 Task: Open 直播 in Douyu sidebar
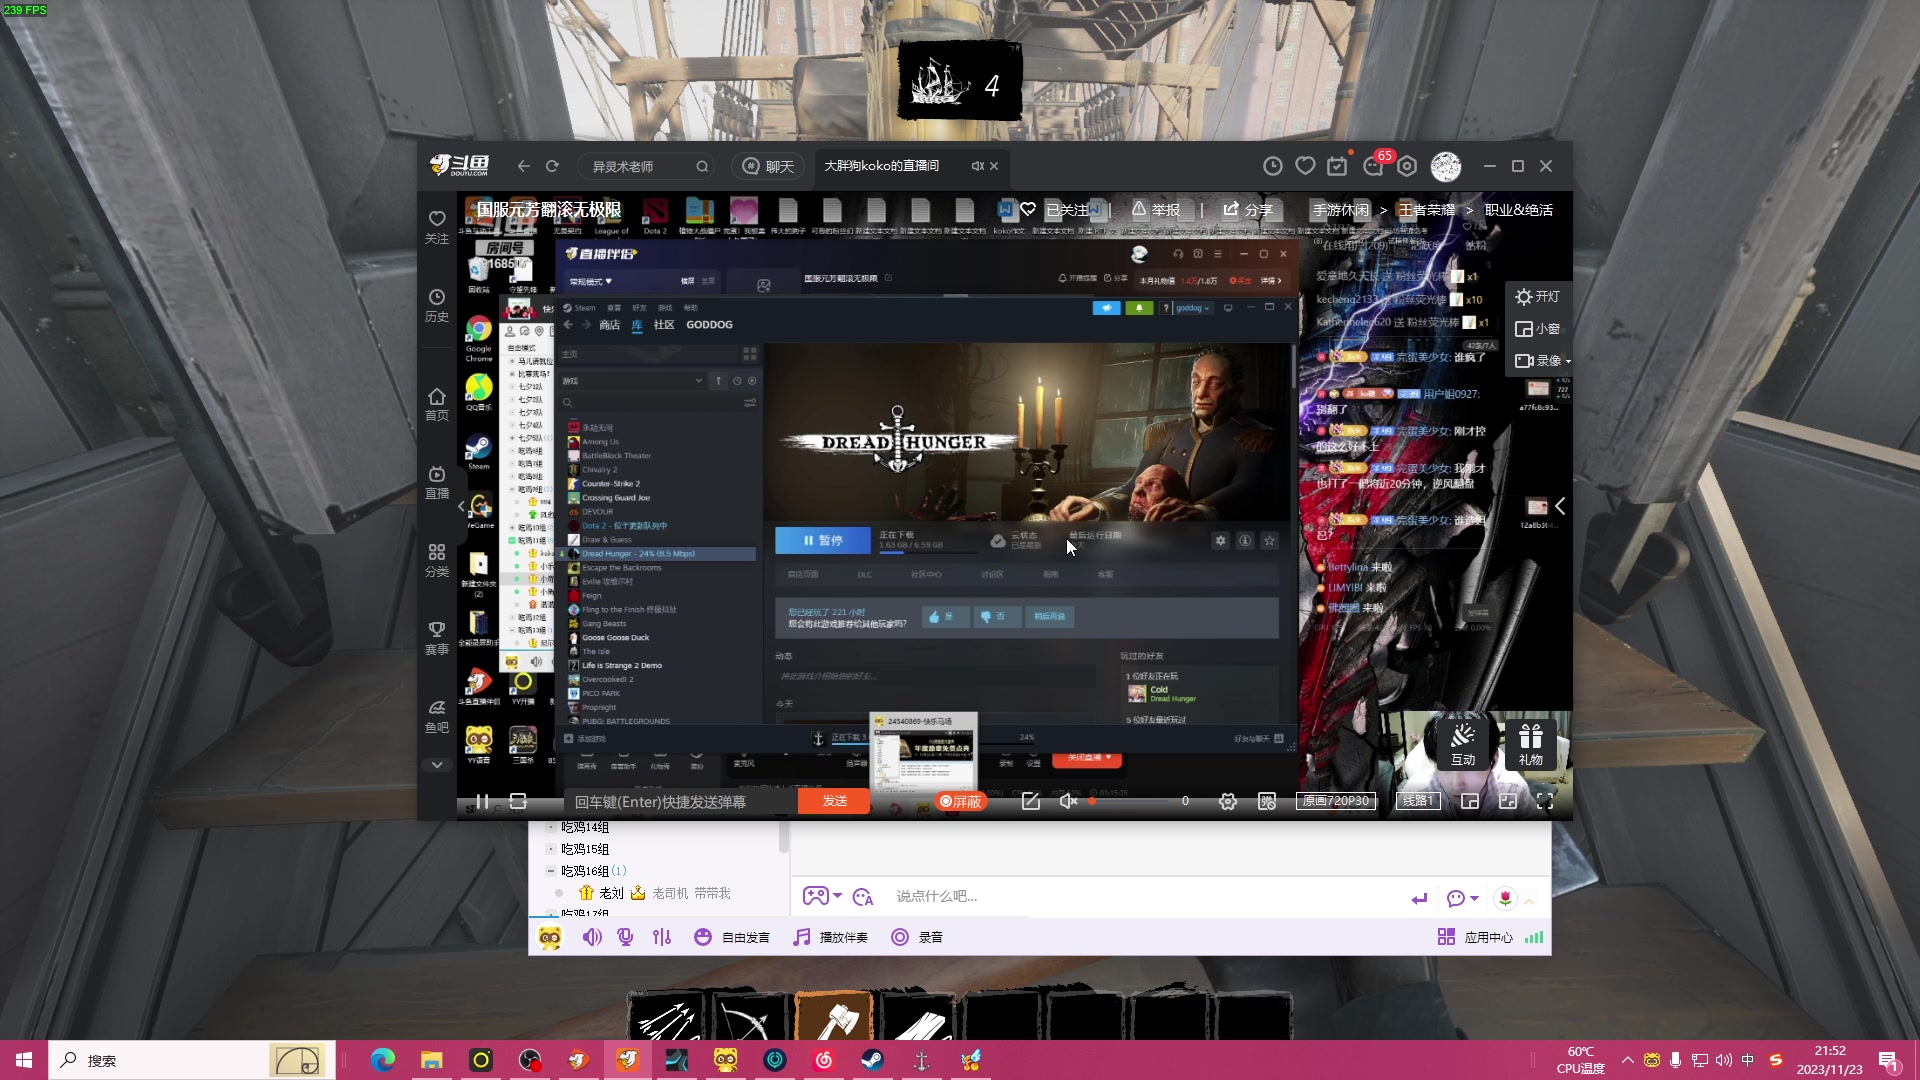437,482
